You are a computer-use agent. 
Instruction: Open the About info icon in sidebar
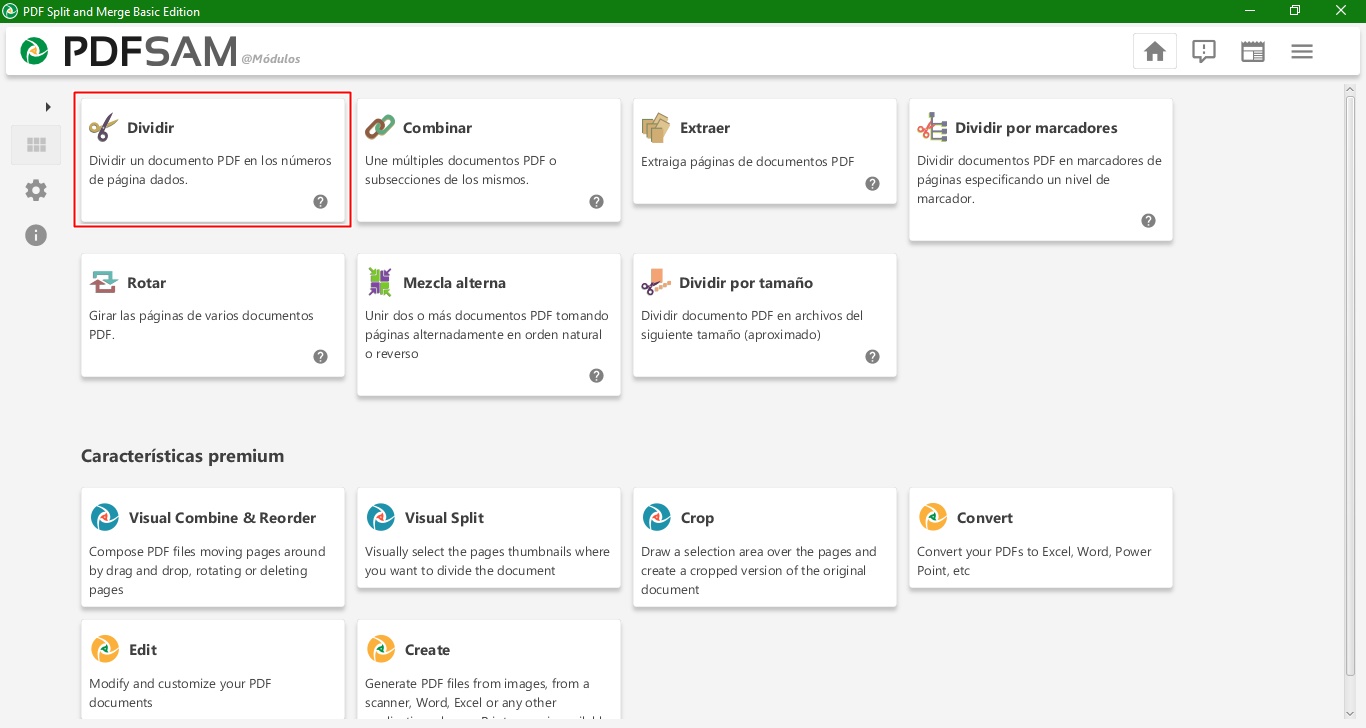(36, 235)
